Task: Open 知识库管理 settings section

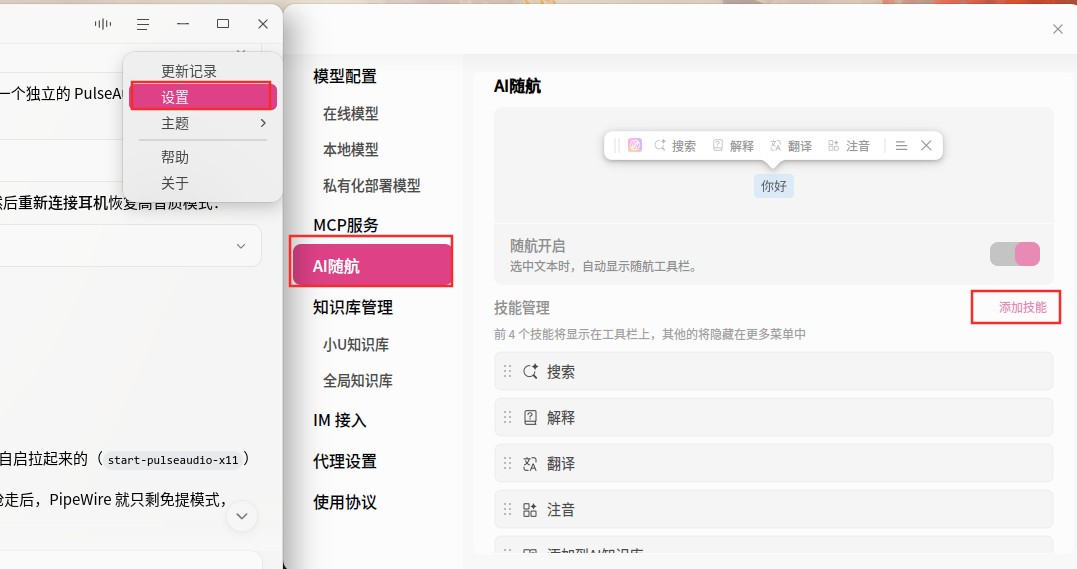Action: coord(353,308)
